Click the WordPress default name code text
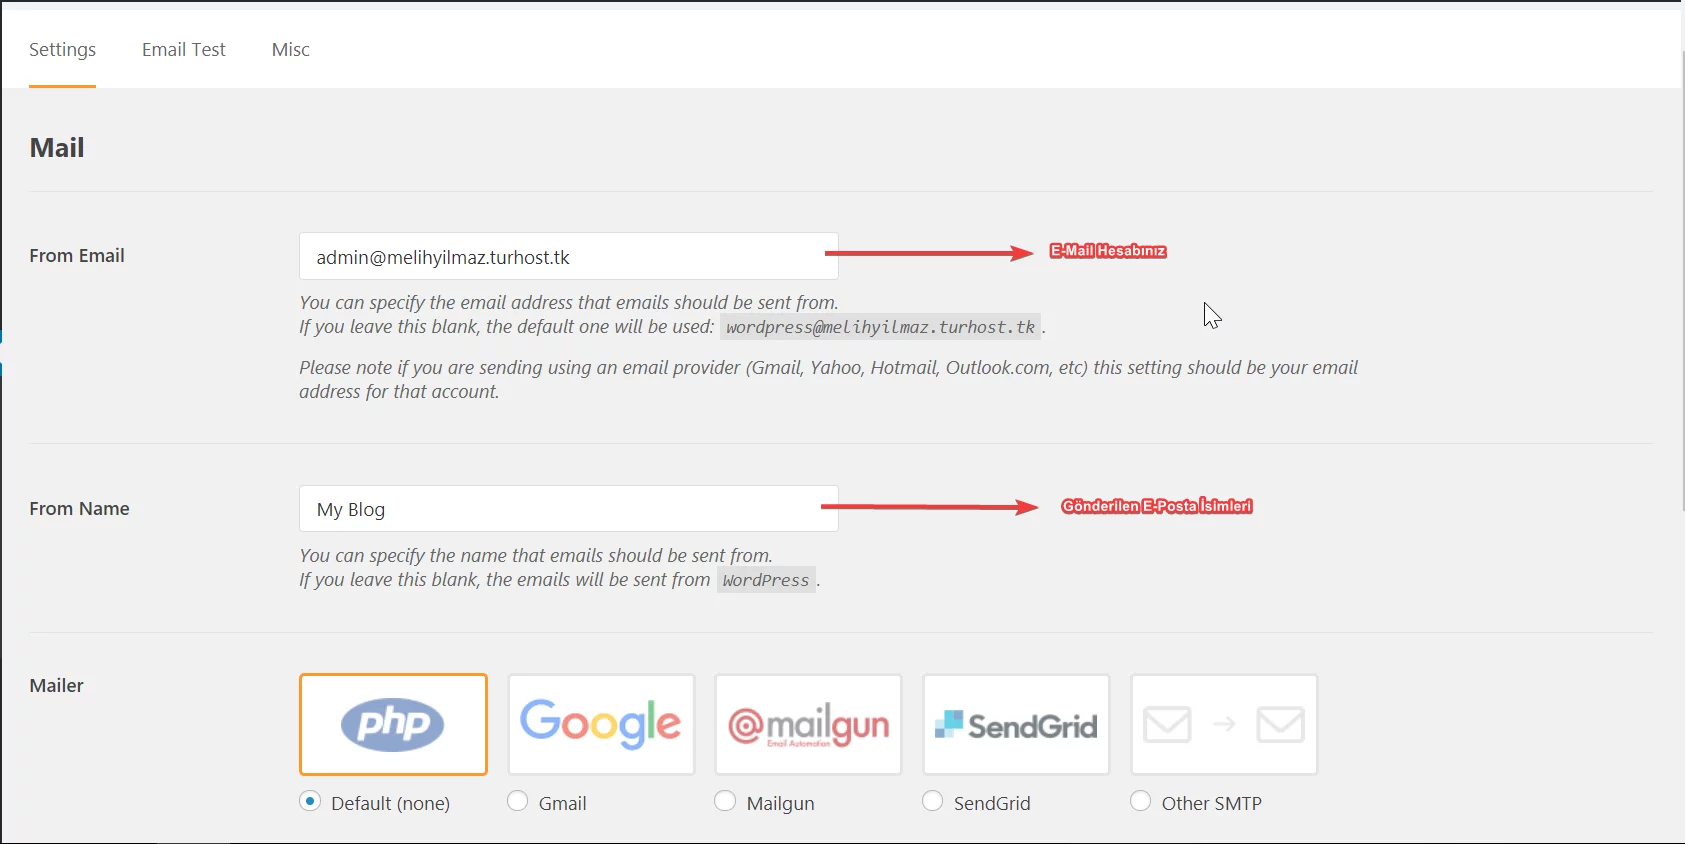Viewport: 1685px width, 844px height. click(x=766, y=580)
